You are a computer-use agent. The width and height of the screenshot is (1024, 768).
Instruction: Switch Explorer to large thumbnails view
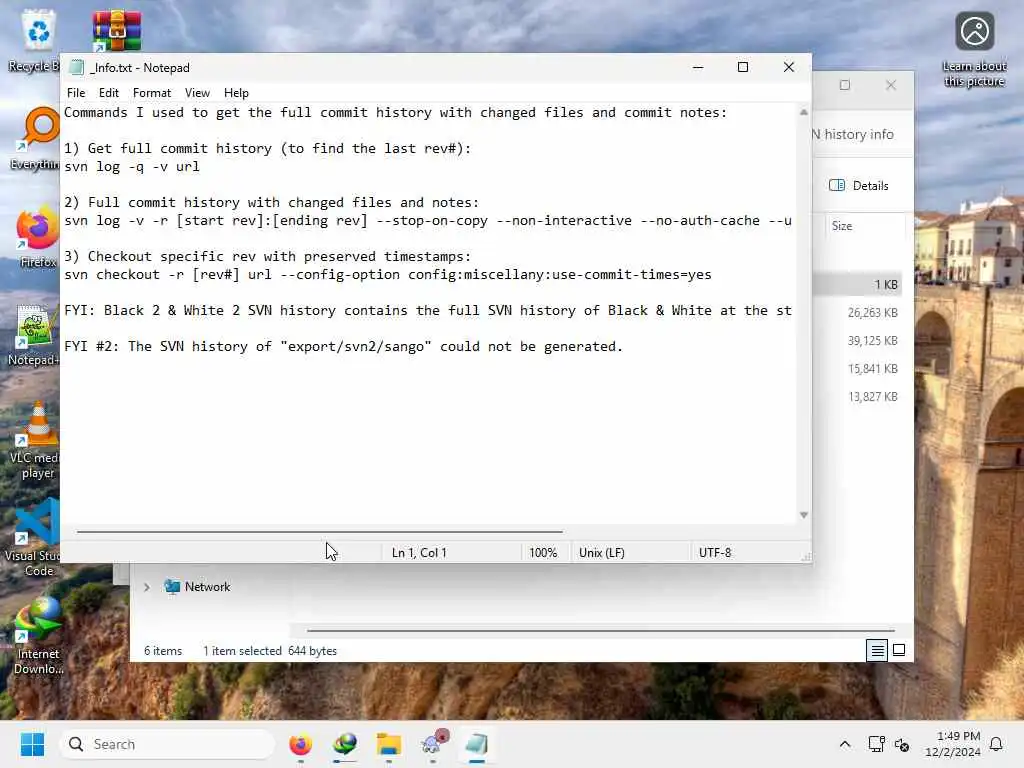[899, 650]
